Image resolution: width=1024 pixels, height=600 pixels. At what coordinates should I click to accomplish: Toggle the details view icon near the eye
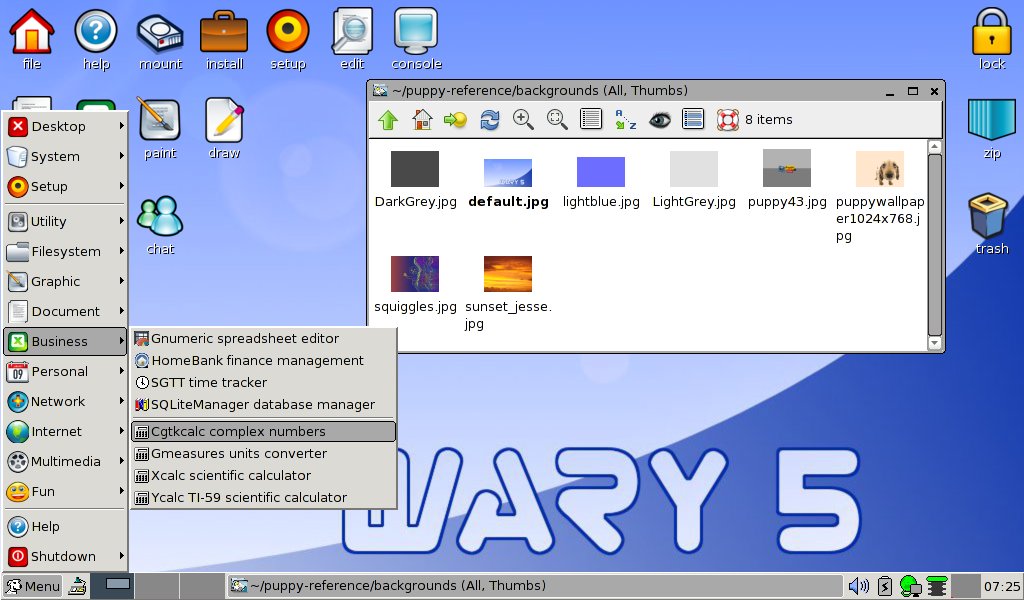[x=692, y=119]
